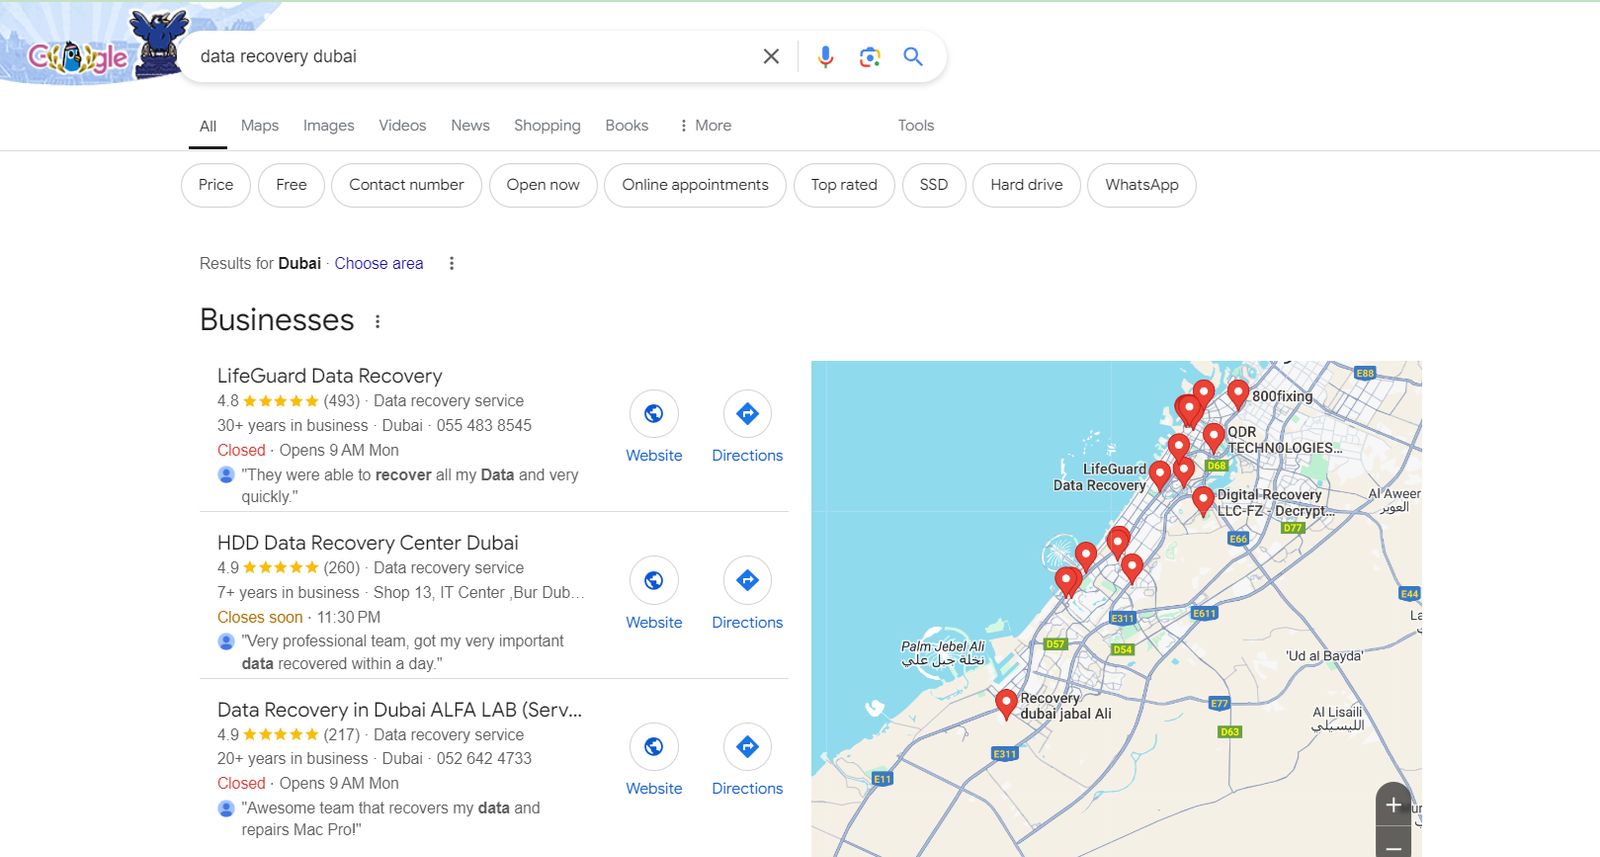The image size is (1600, 857).
Task: Click Directions label for HDD Data Recovery Center
Action: [x=747, y=623]
